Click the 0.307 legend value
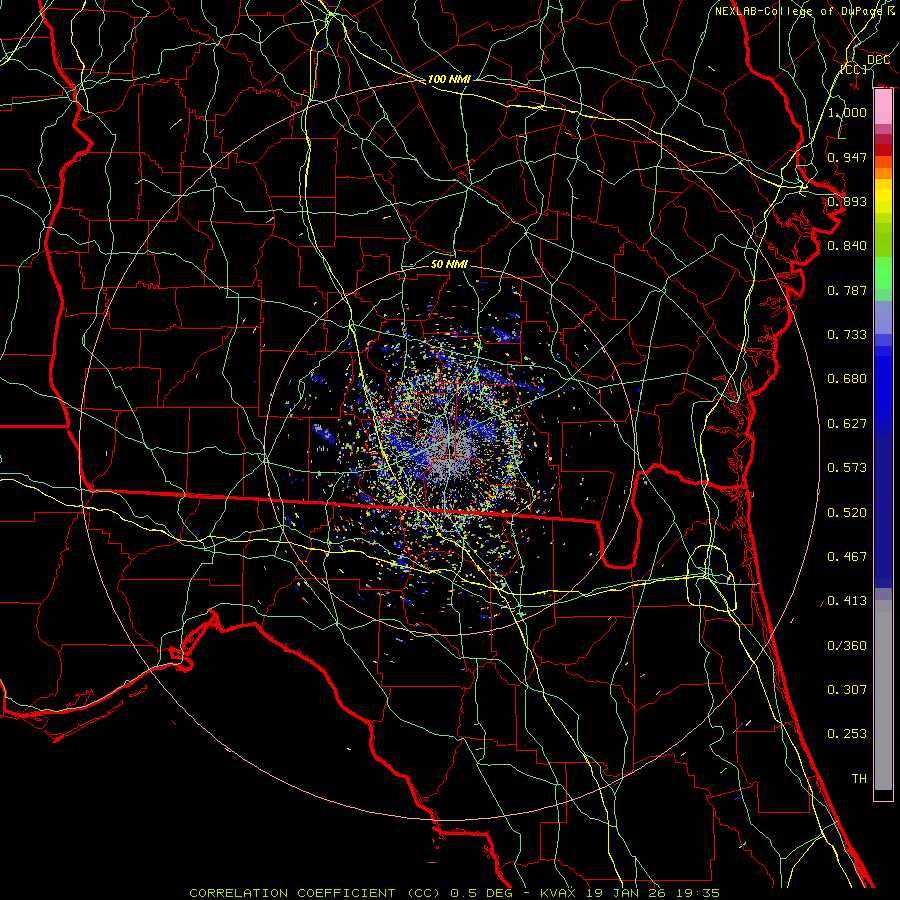The width and height of the screenshot is (900, 900). (x=847, y=690)
